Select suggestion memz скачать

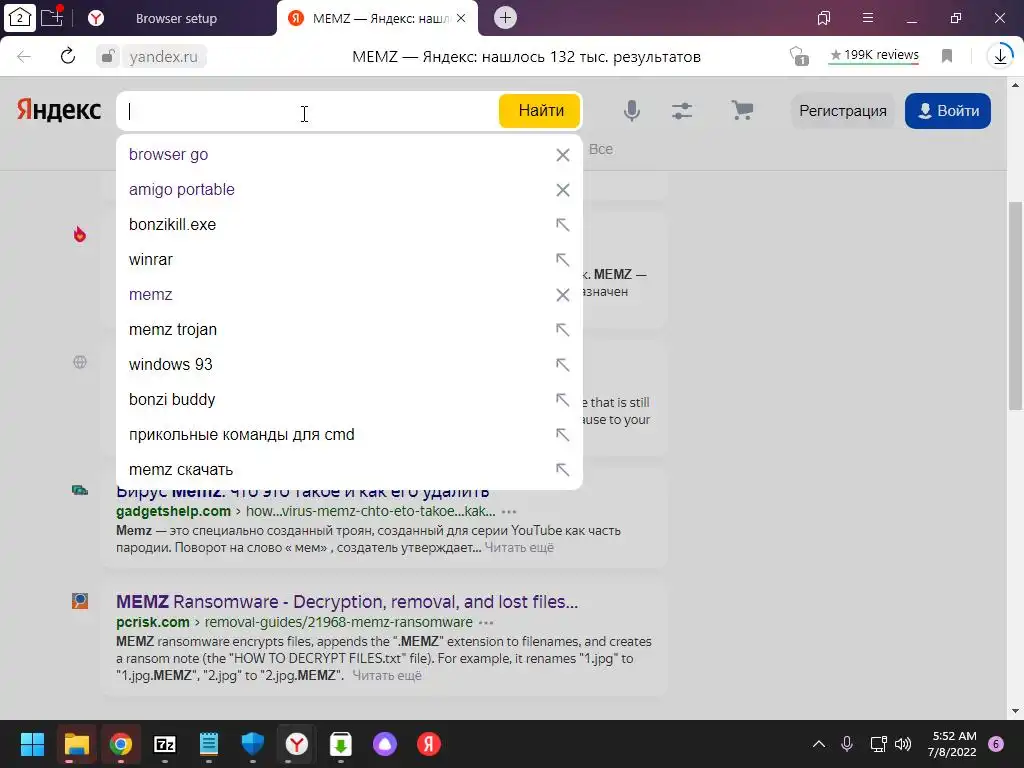181,470
